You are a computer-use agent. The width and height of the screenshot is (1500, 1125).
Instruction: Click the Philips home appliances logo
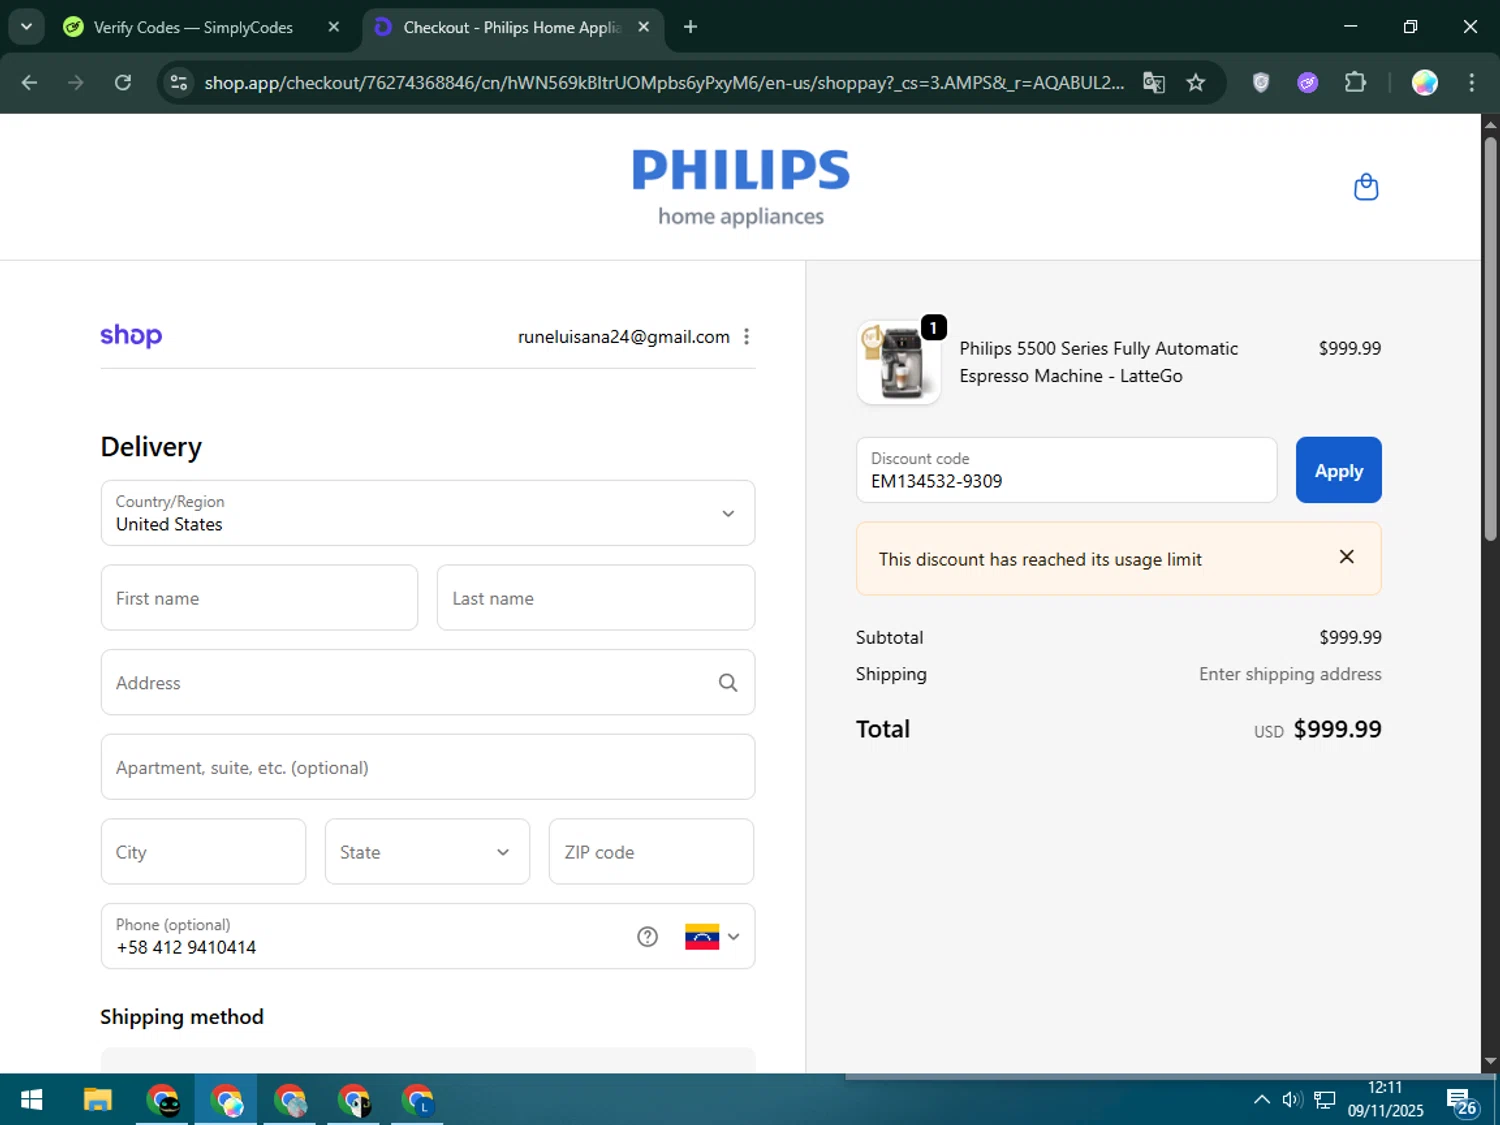741,188
